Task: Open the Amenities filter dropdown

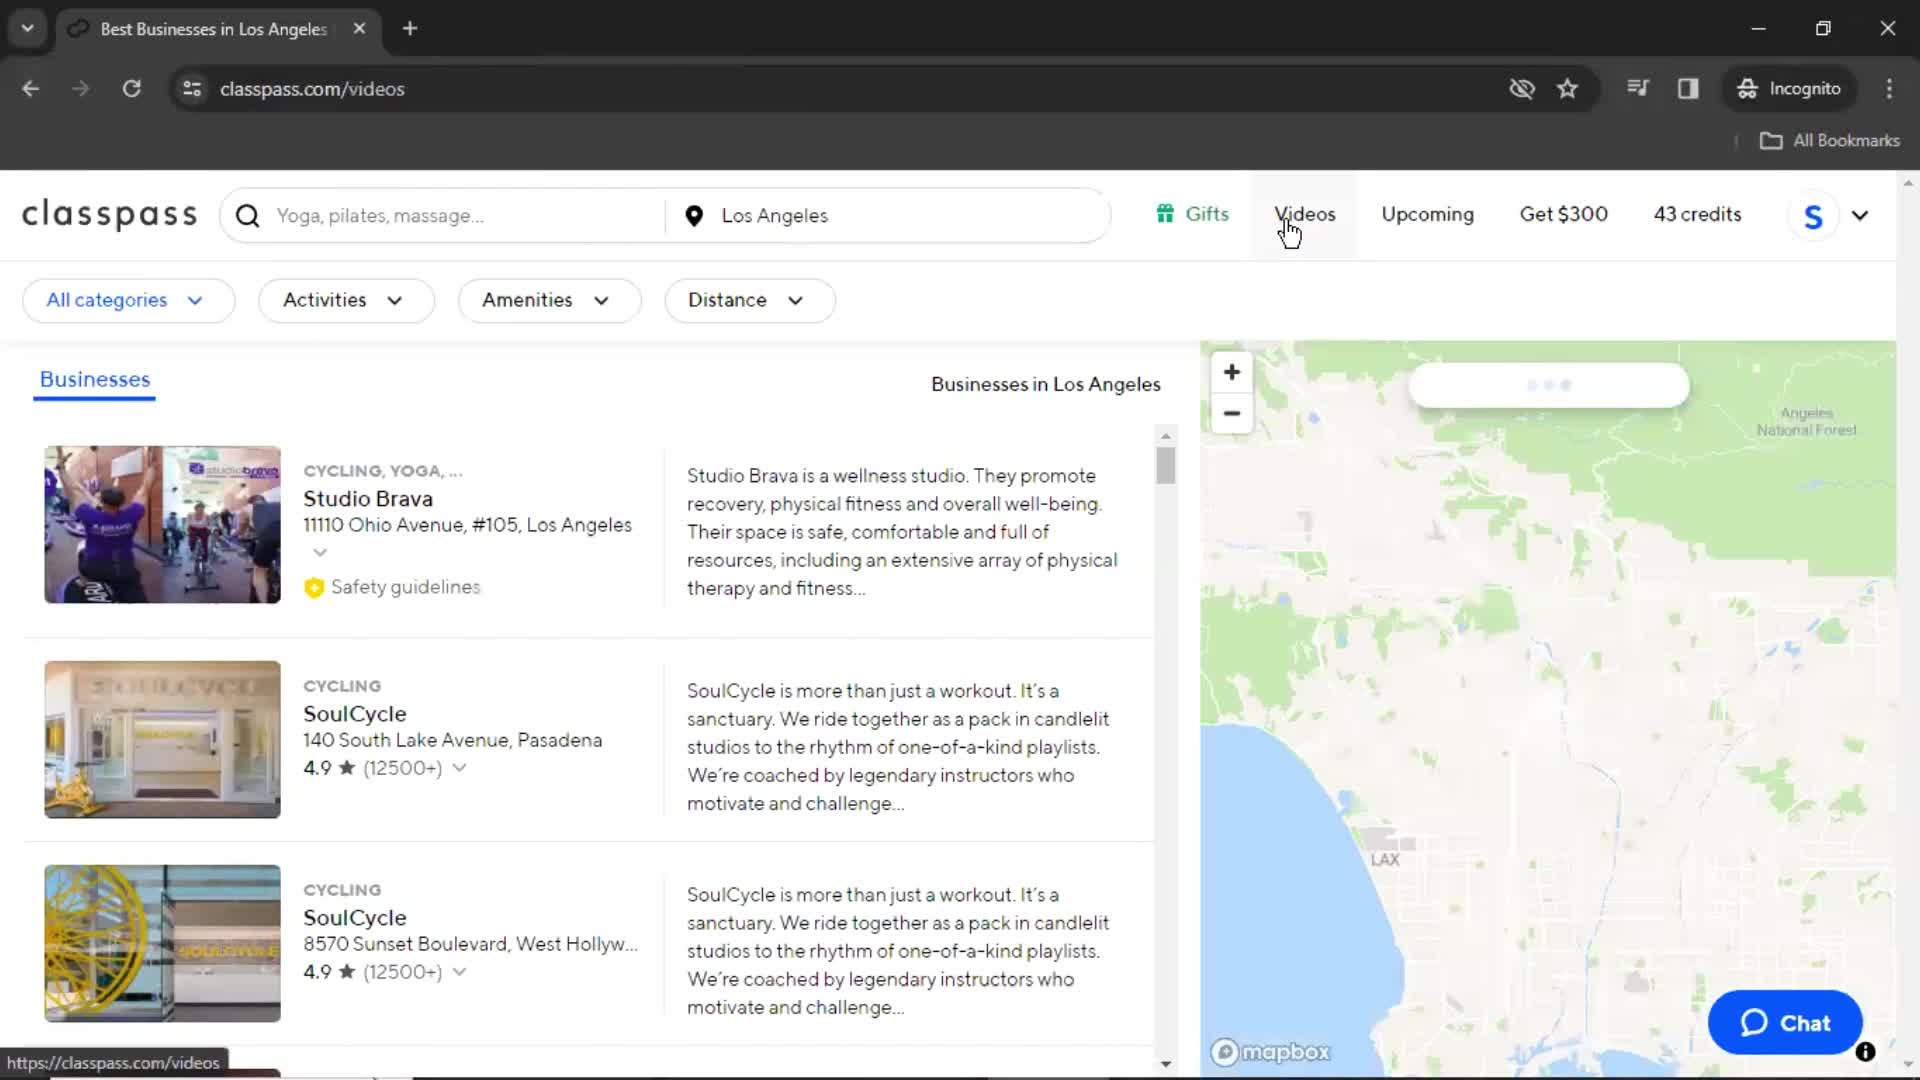Action: point(549,301)
